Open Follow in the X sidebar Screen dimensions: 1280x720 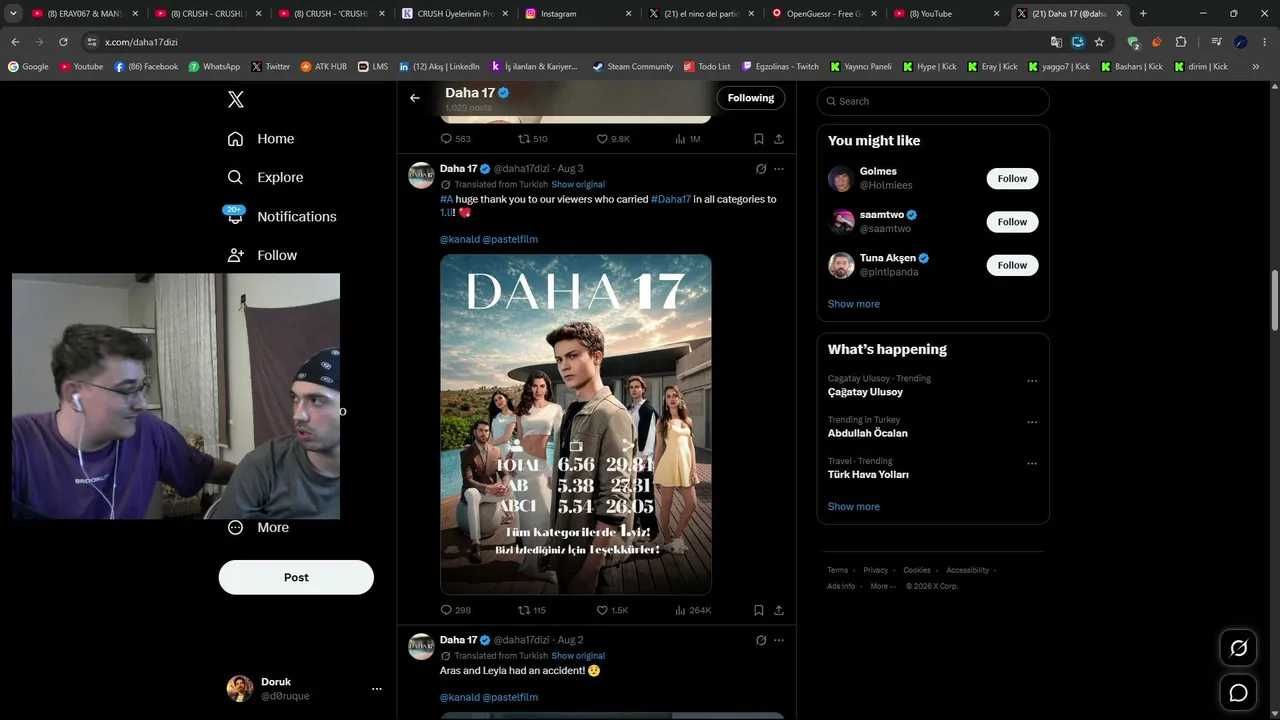click(262, 255)
